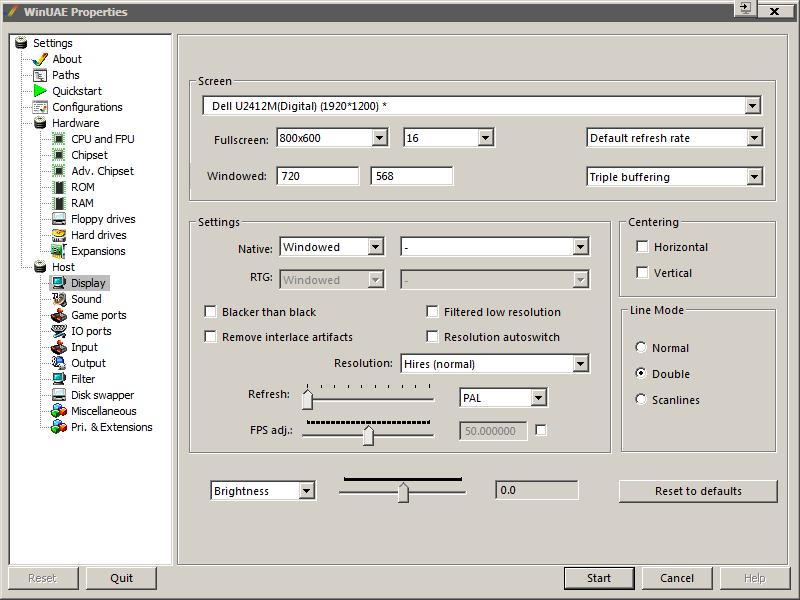Click the RAM chip icon
The width and height of the screenshot is (800, 600).
click(59, 203)
